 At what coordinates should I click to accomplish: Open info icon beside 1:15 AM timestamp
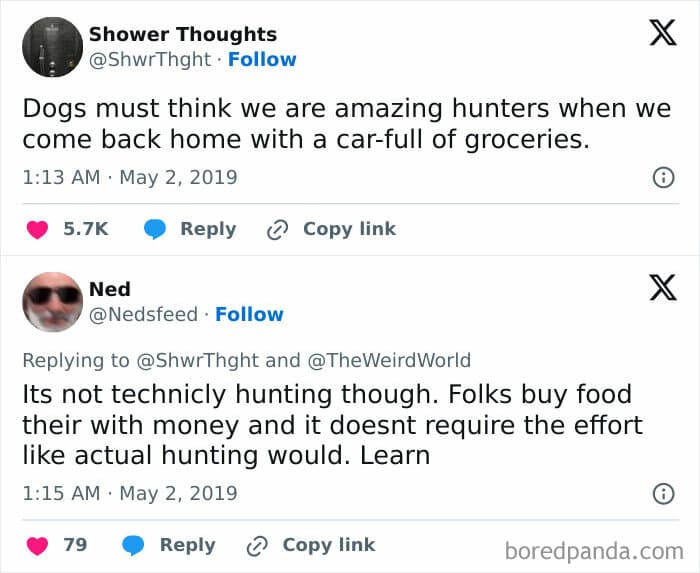[x=663, y=494]
